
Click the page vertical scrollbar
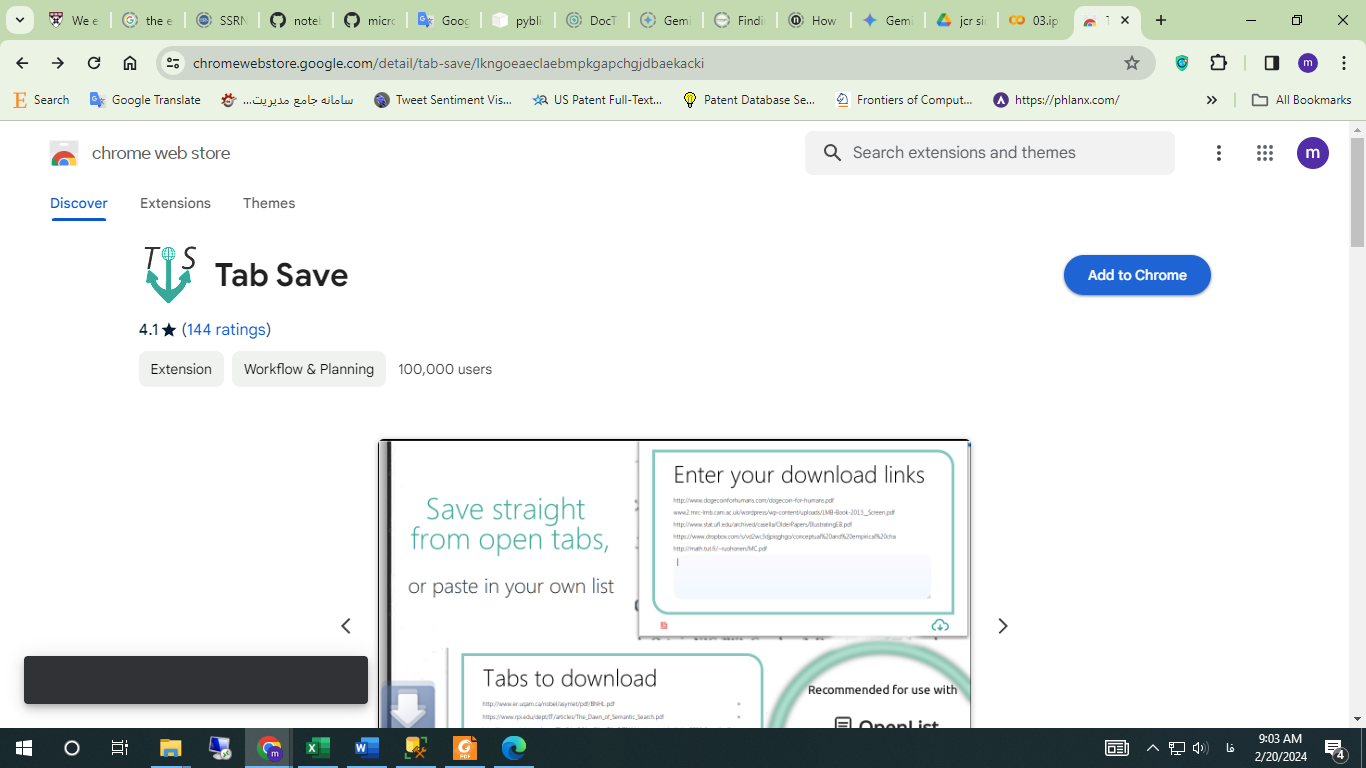tap(1357, 193)
